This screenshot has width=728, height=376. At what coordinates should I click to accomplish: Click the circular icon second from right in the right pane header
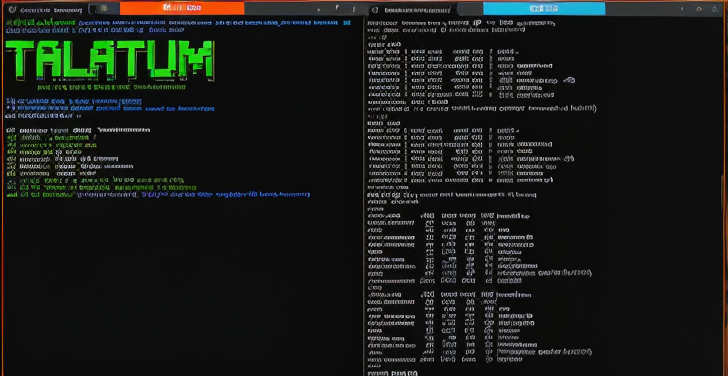(699, 9)
